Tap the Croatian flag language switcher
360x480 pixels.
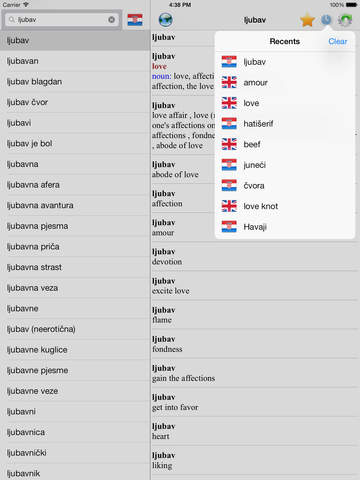coord(135,20)
